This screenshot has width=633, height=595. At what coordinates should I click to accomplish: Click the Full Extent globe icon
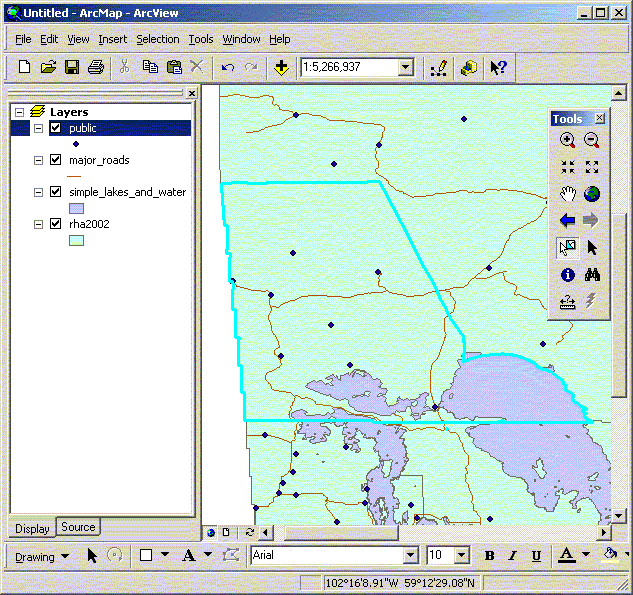point(591,194)
